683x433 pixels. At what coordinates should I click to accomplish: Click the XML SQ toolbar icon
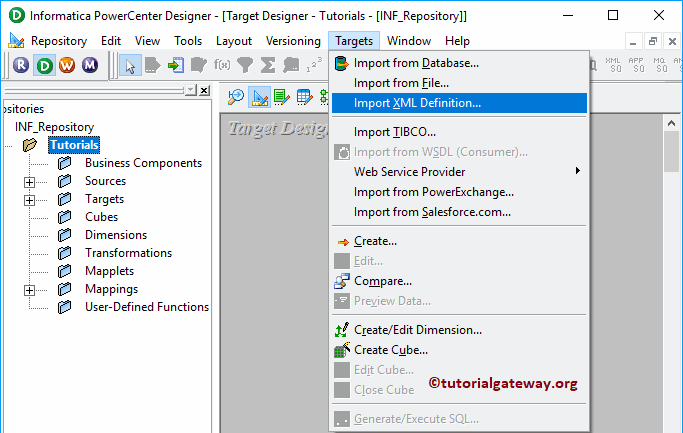[x=615, y=65]
